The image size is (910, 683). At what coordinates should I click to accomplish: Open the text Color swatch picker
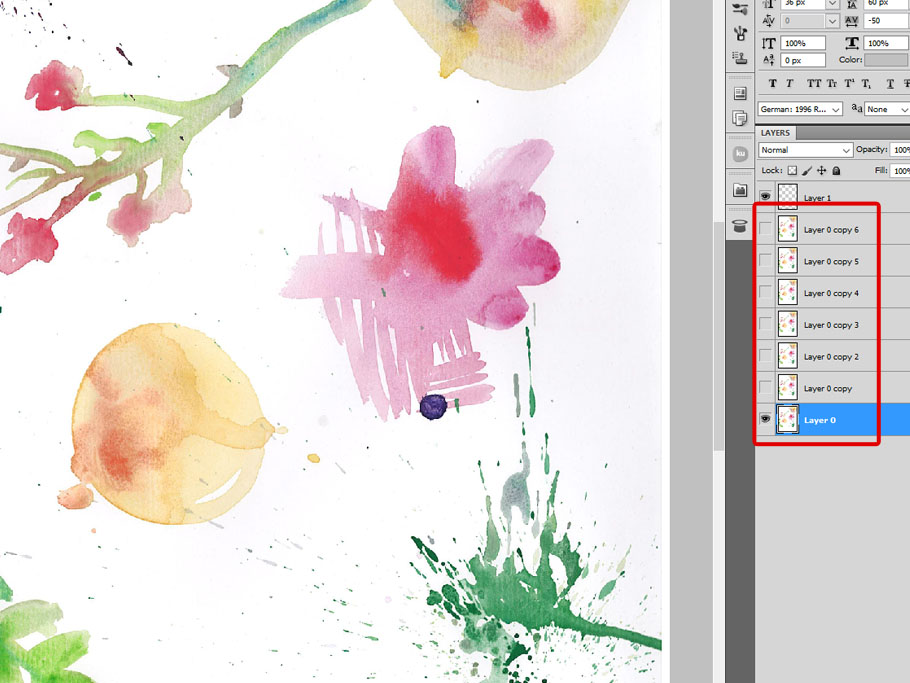(x=884, y=58)
